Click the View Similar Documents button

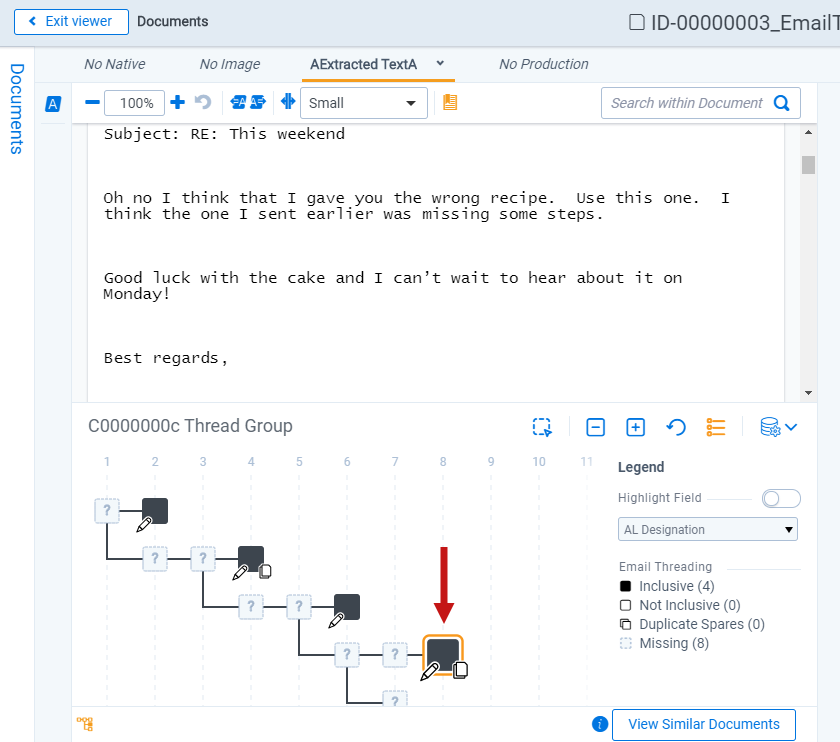(x=704, y=724)
